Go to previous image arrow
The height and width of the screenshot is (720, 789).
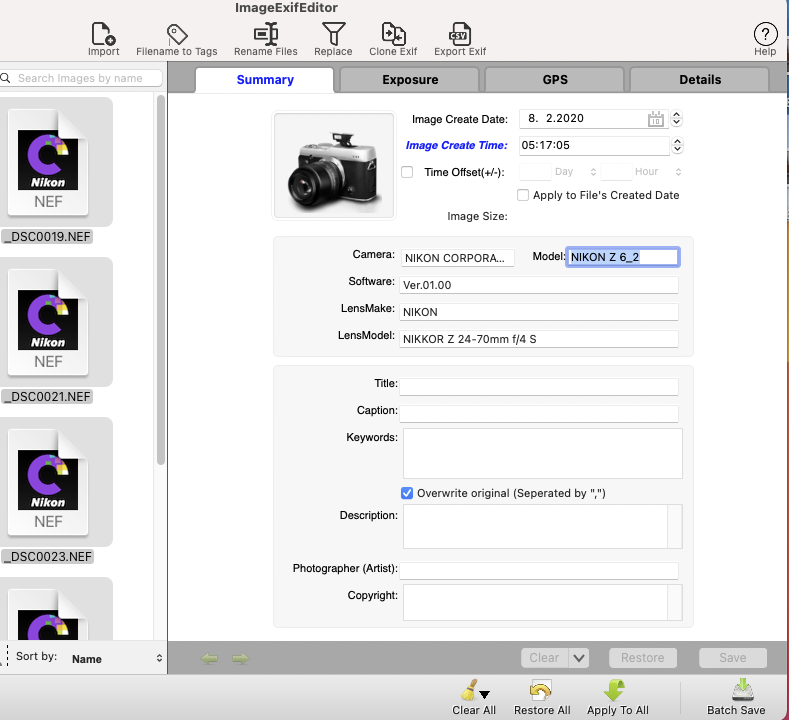pos(209,658)
